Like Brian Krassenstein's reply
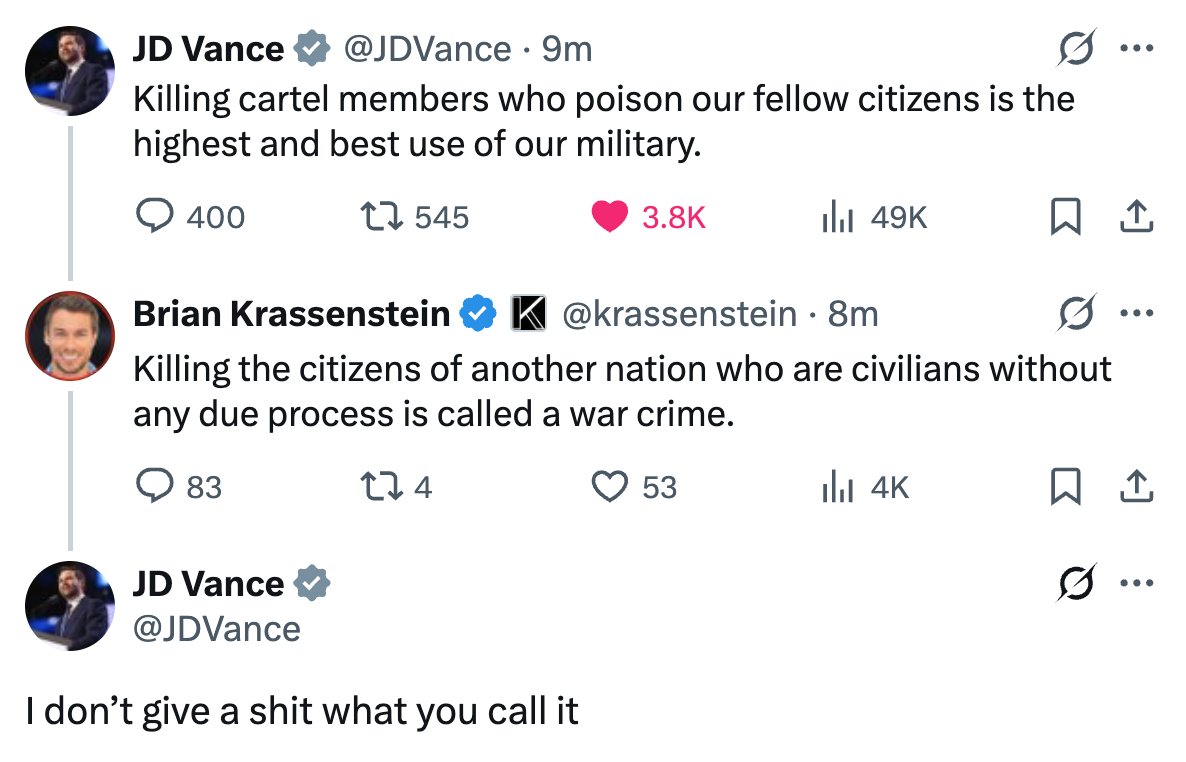 click(609, 487)
